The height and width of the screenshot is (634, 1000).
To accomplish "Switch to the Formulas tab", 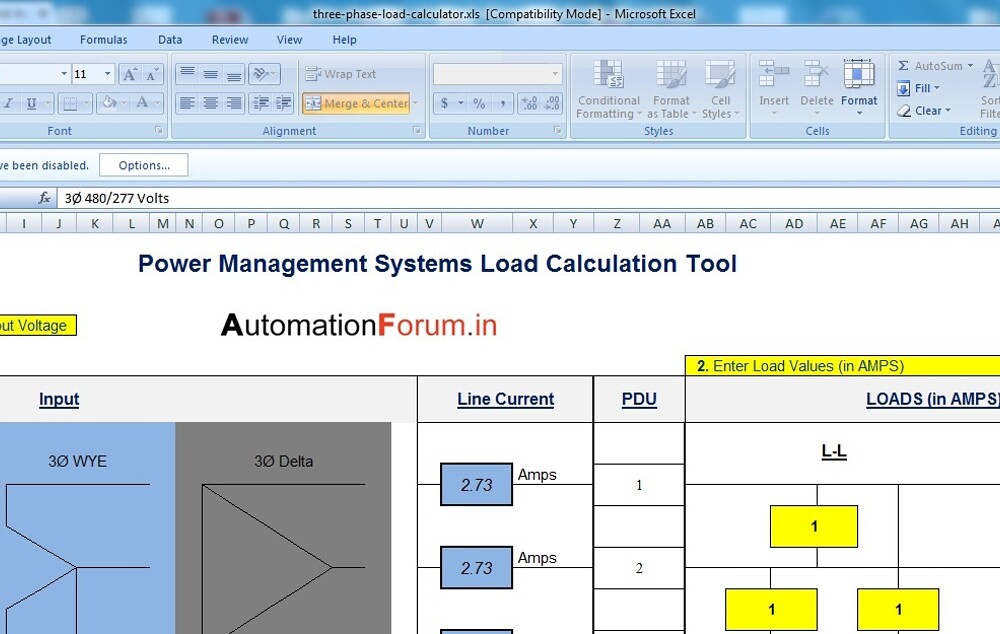I will tap(103, 40).
